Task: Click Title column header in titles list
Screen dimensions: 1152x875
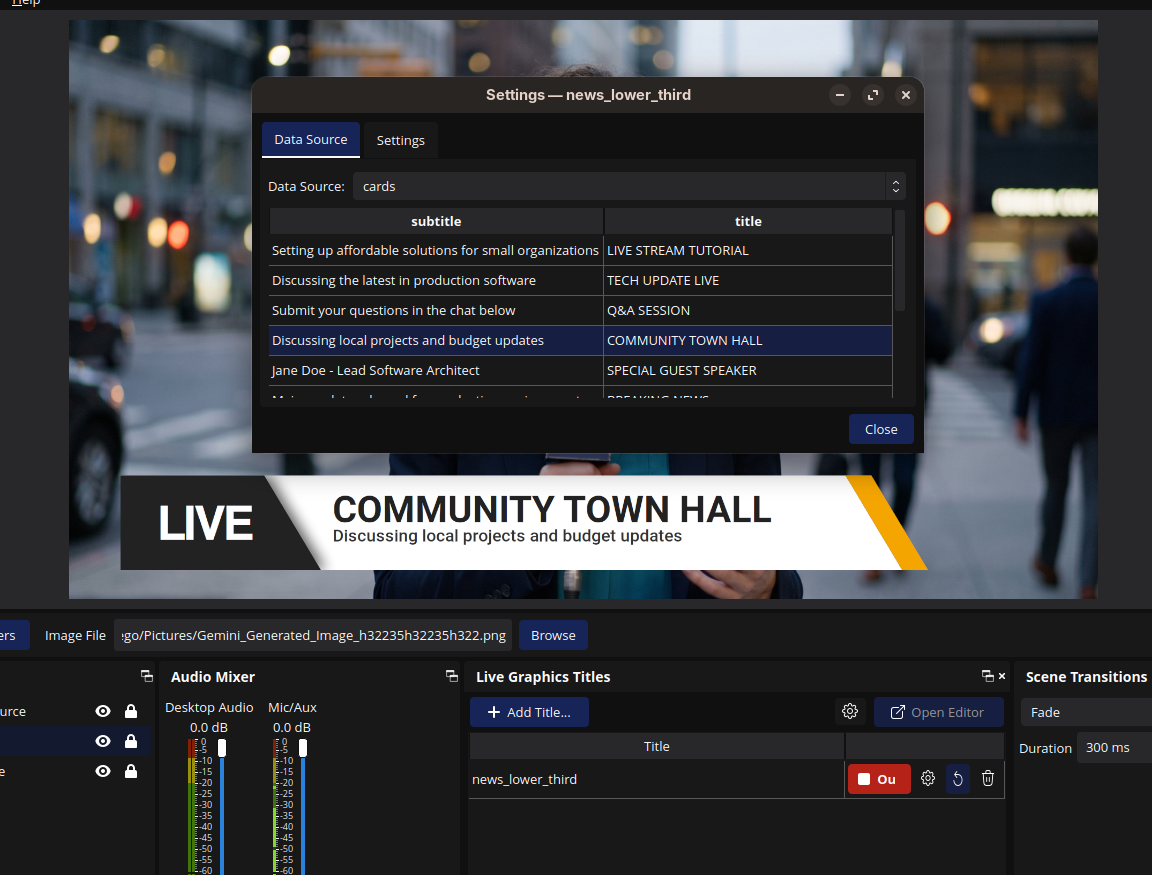Action: (656, 746)
